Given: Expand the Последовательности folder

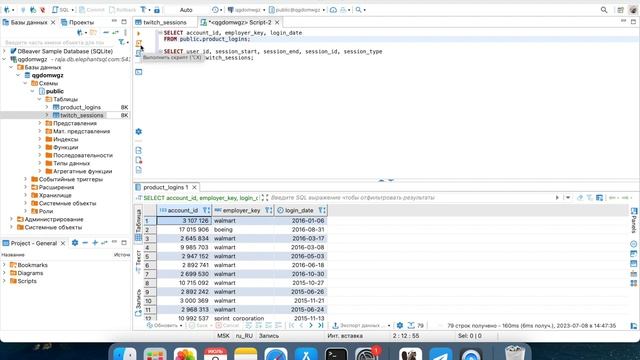Looking at the screenshot, I should [x=40, y=155].
